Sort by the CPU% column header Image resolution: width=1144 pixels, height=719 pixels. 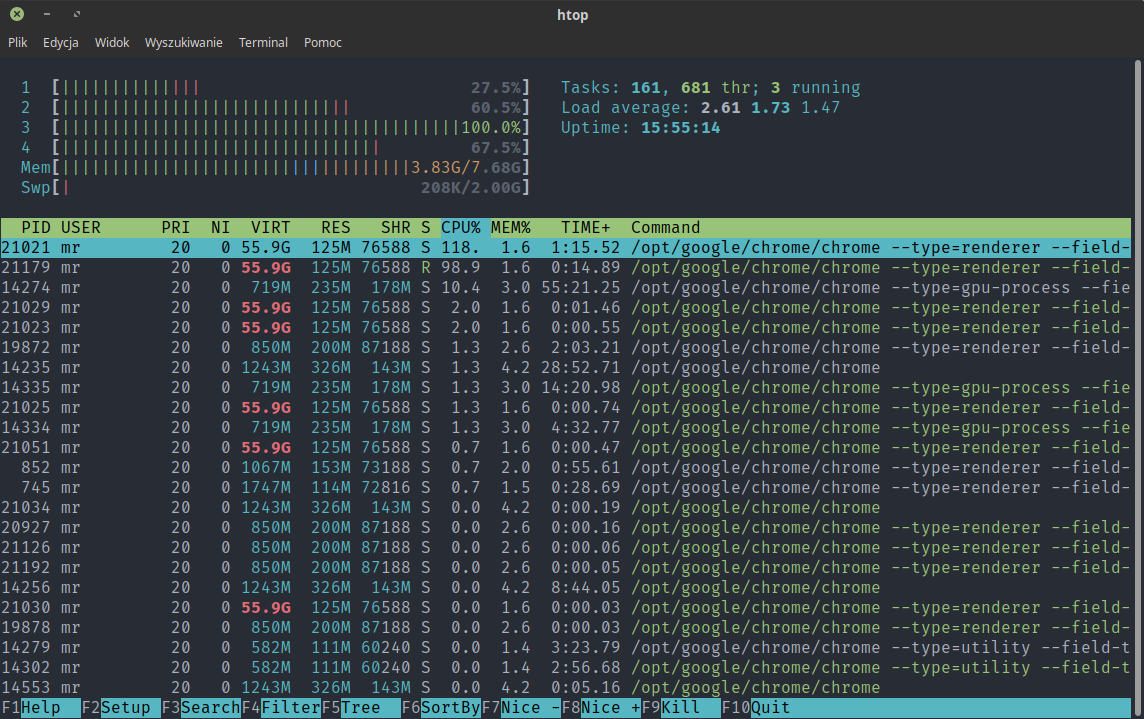click(460, 228)
